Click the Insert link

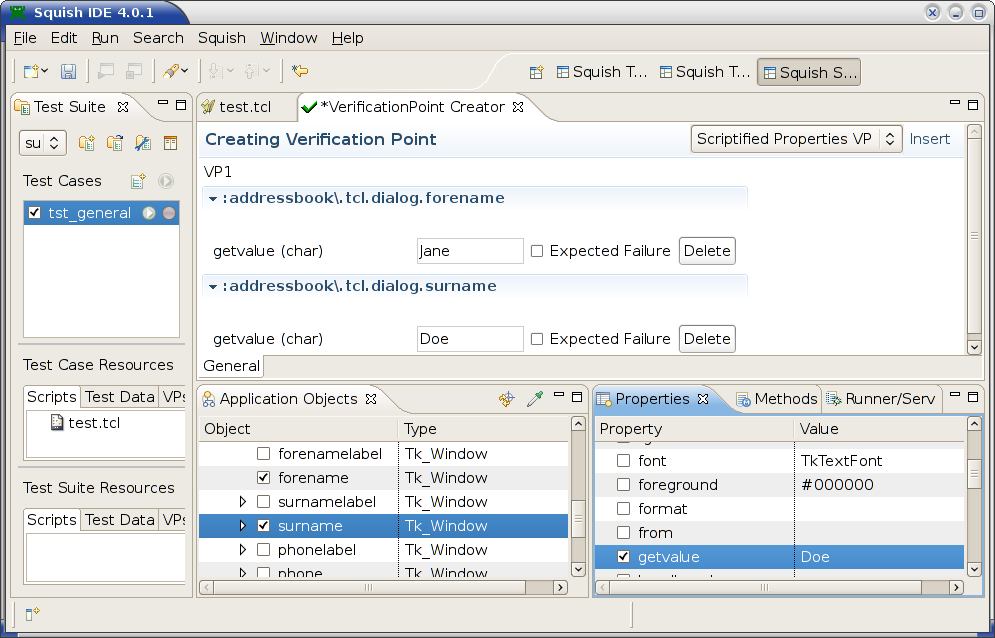coord(929,139)
